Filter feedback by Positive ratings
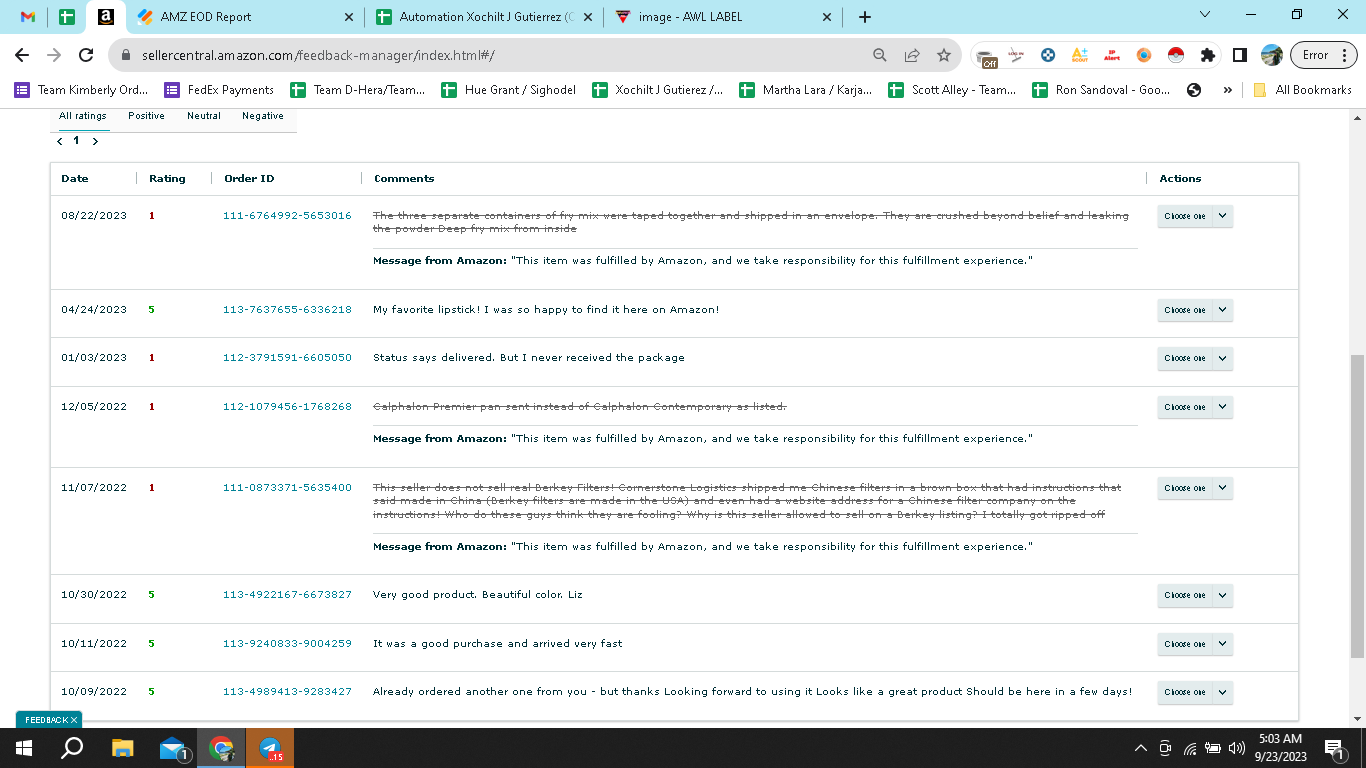 coord(146,116)
